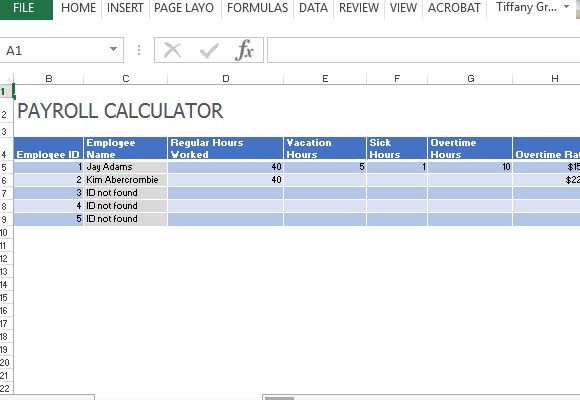Open the INSERT ribbon tab
This screenshot has width=580, height=400.
pos(125,8)
